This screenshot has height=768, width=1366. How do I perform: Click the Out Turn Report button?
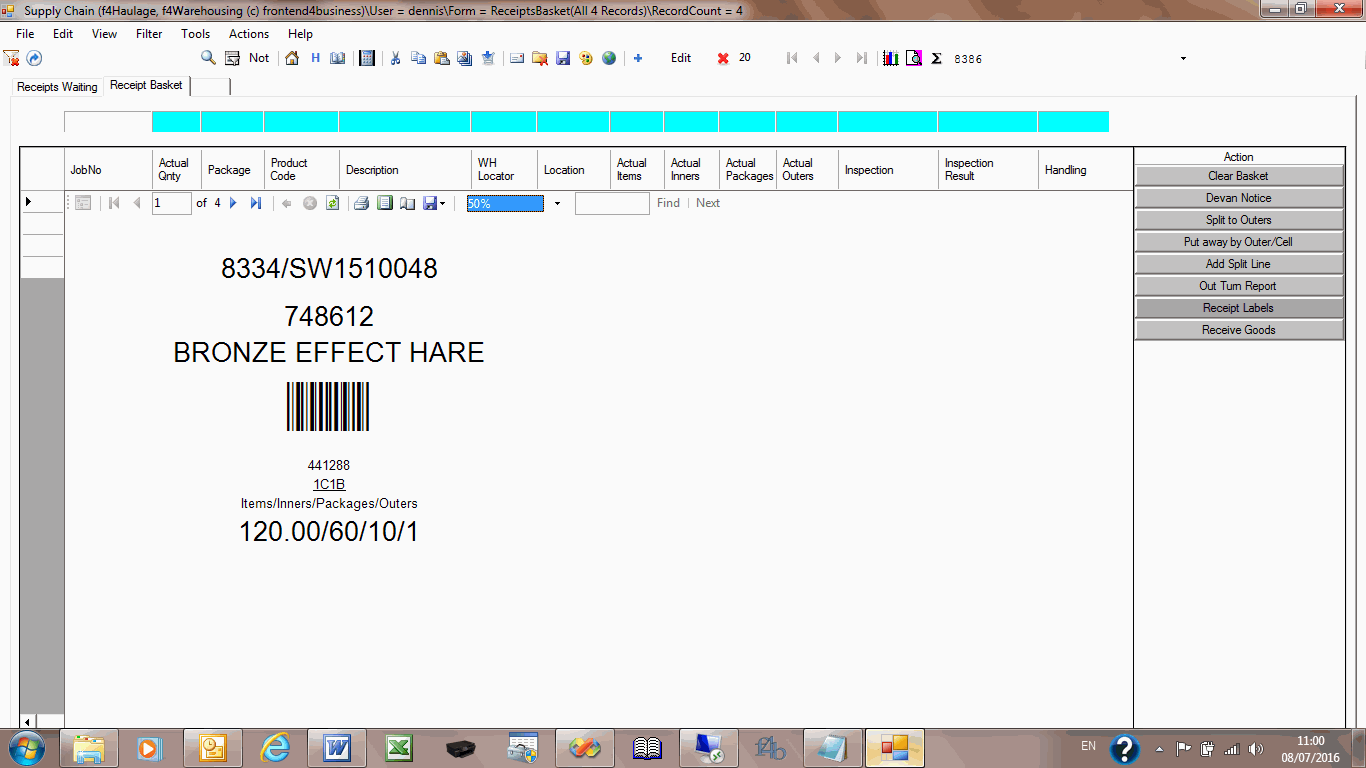coord(1238,286)
